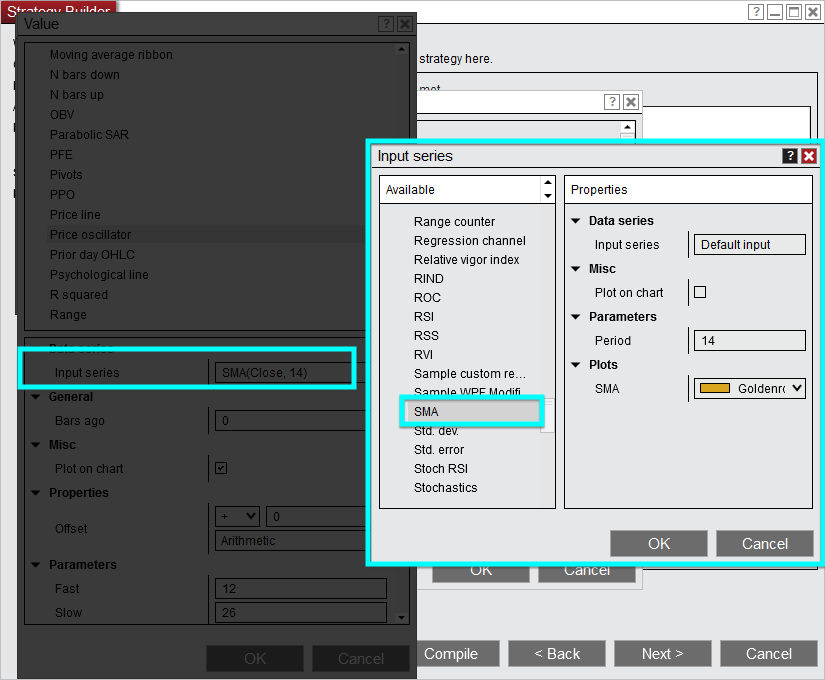Select RIND in Available list
This screenshot has width=825, height=680.
coord(428,278)
